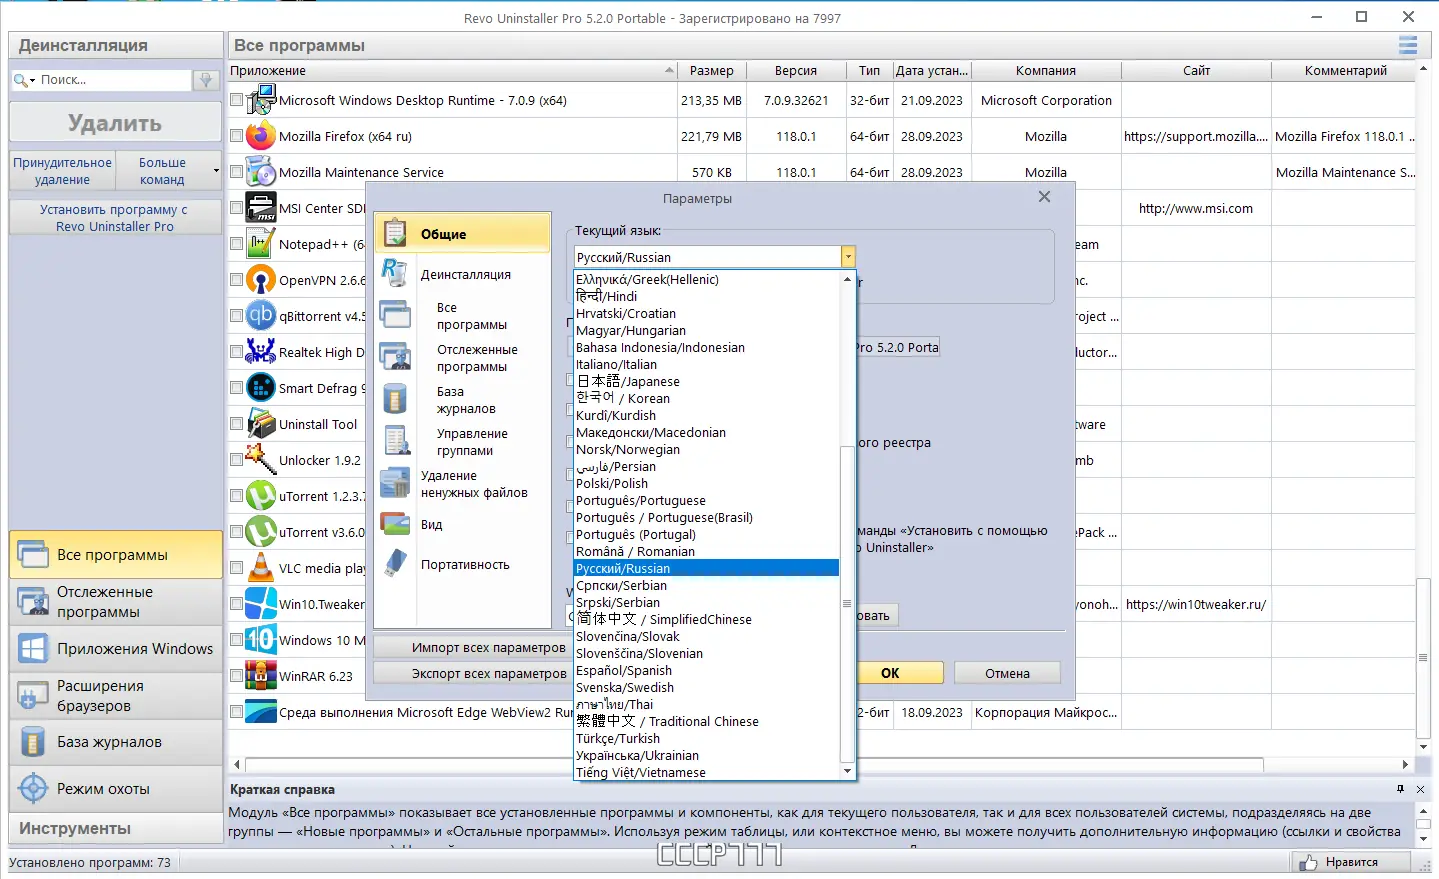The image size is (1439, 879).
Task: Open the Общие settings section
Action: pyautogui.click(x=463, y=234)
